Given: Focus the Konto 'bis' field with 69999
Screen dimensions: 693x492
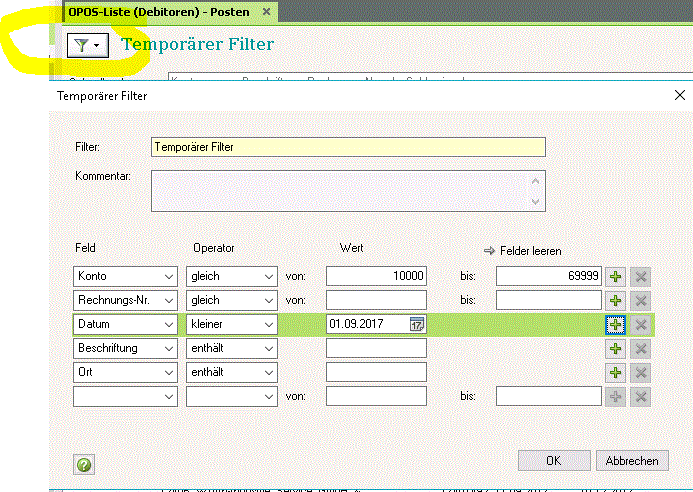Looking at the screenshot, I should [x=548, y=276].
